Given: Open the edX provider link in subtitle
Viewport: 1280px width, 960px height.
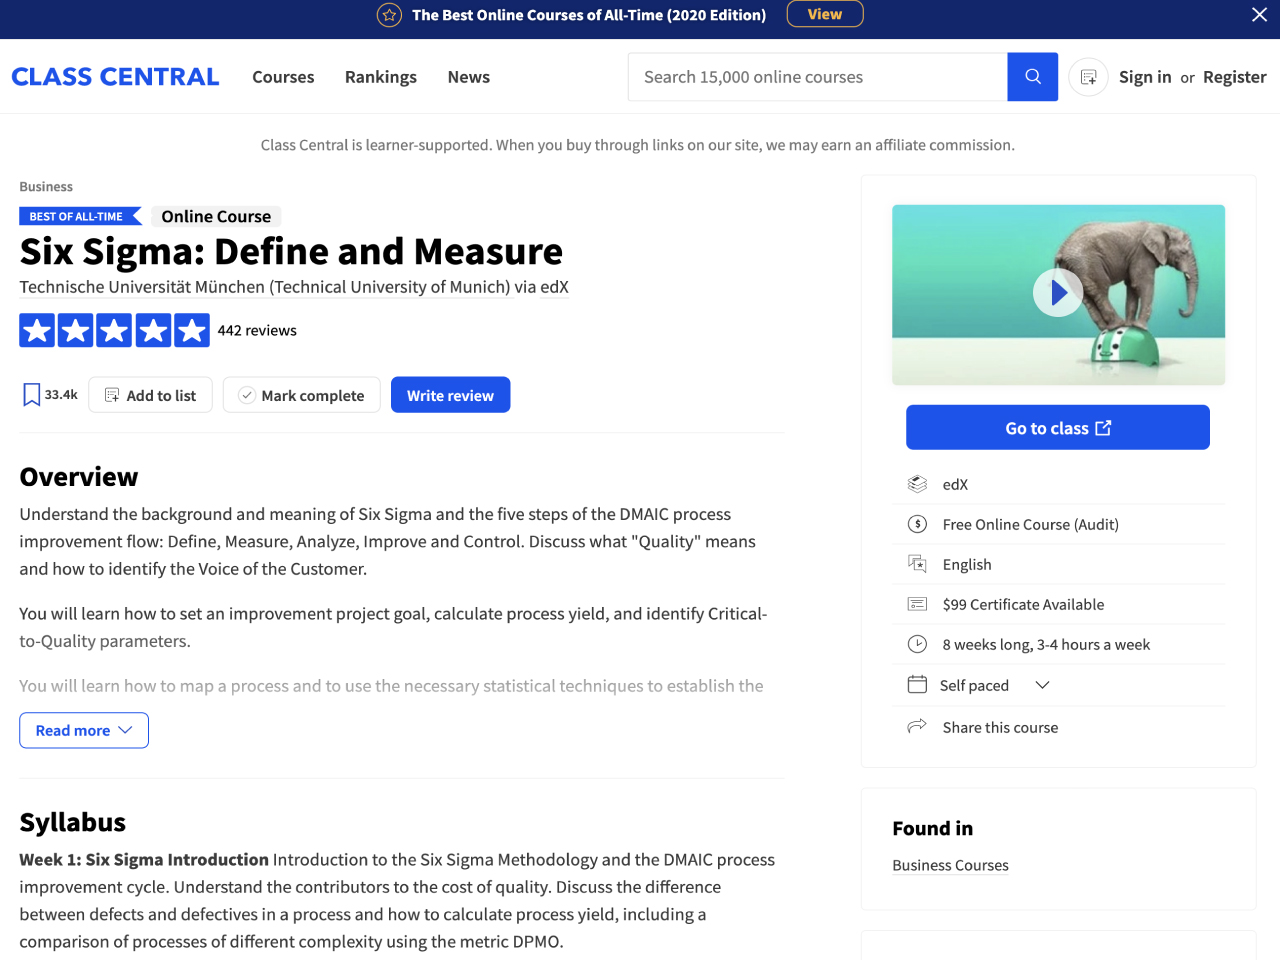Looking at the screenshot, I should (554, 287).
